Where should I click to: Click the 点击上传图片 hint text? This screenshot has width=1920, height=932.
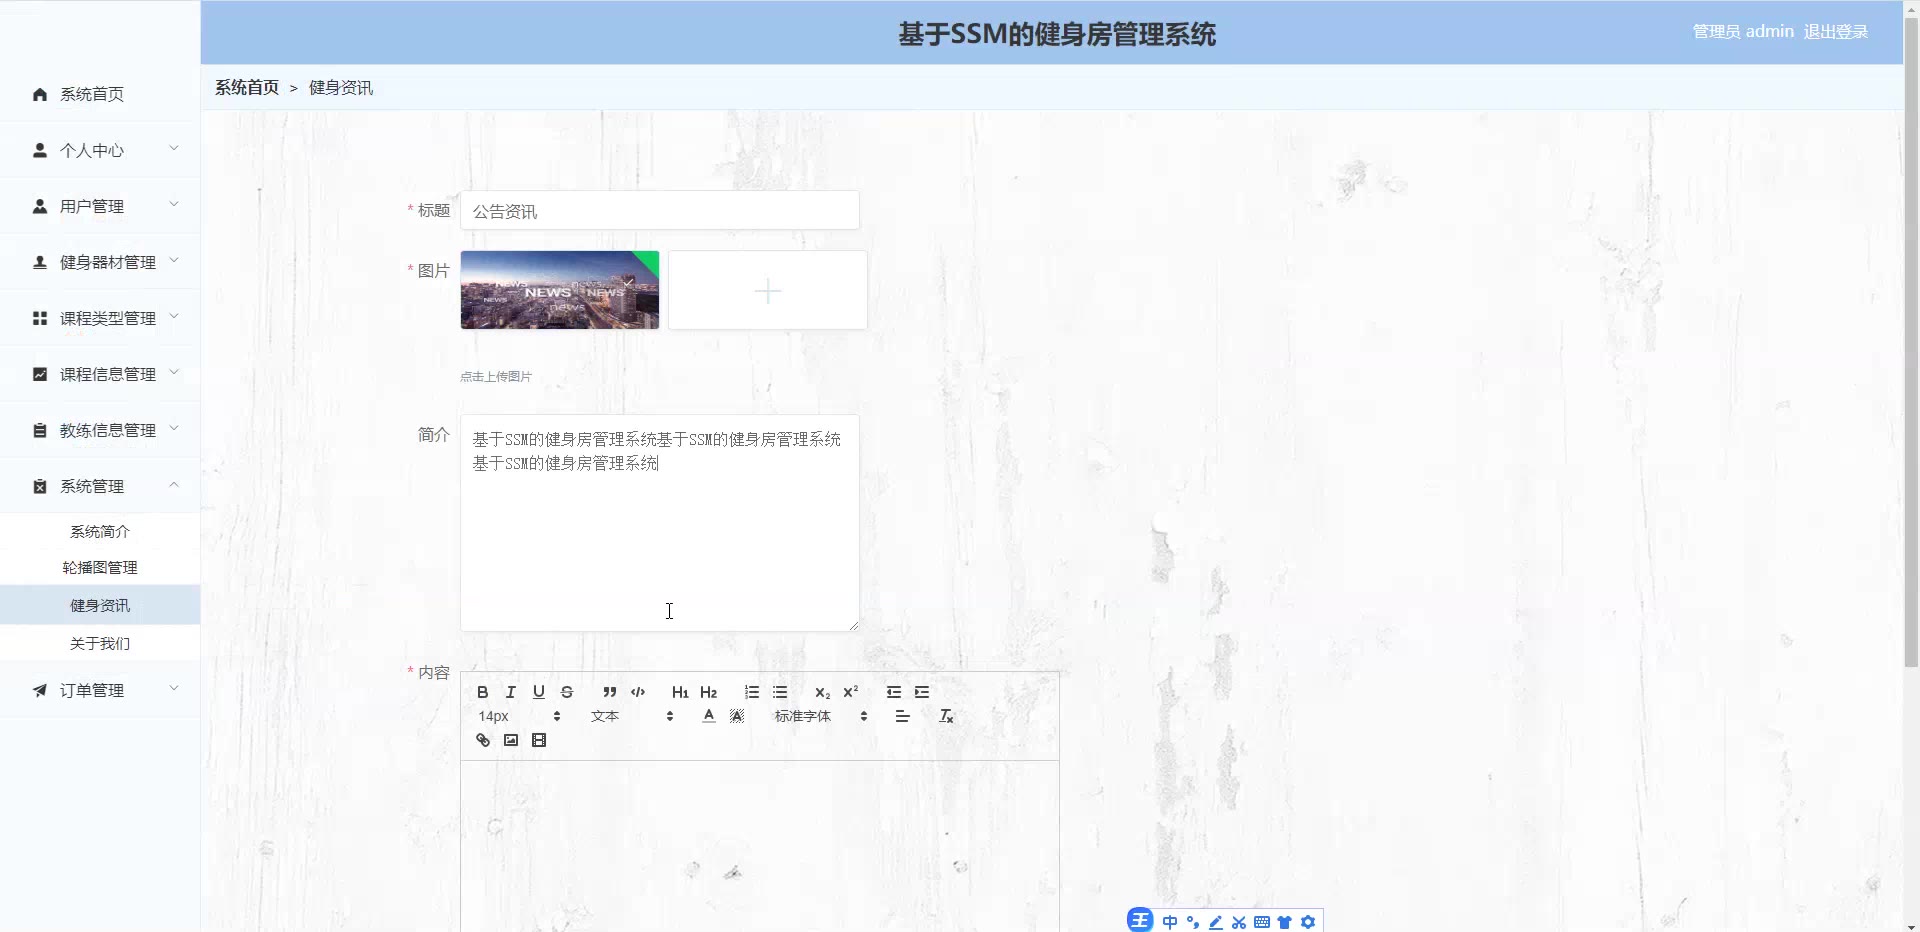pyautogui.click(x=496, y=377)
